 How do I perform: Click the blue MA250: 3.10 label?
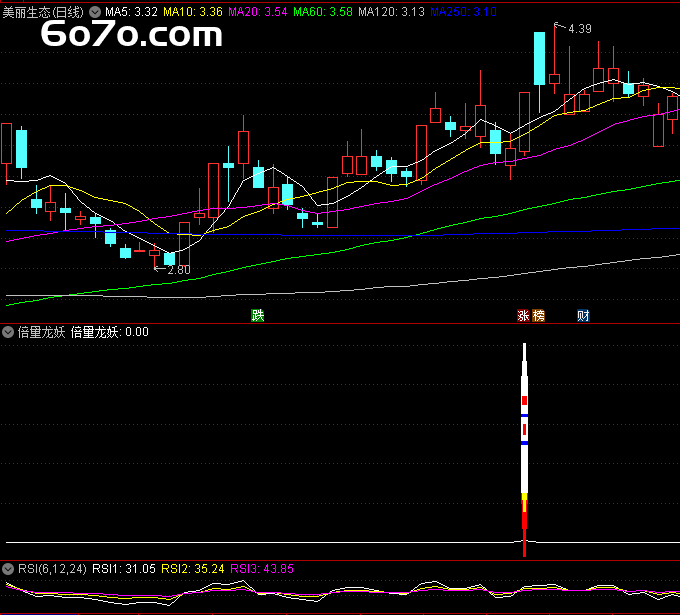click(464, 12)
